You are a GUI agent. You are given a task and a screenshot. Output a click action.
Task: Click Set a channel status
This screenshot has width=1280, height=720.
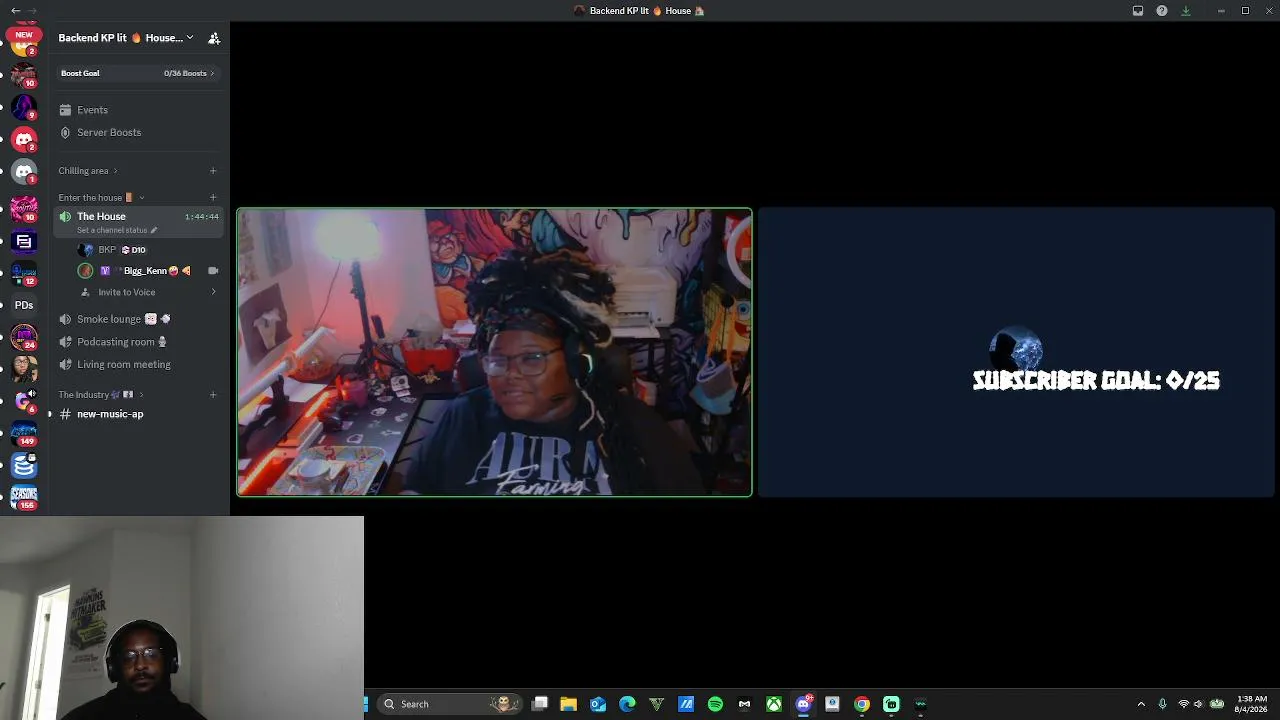[116, 230]
